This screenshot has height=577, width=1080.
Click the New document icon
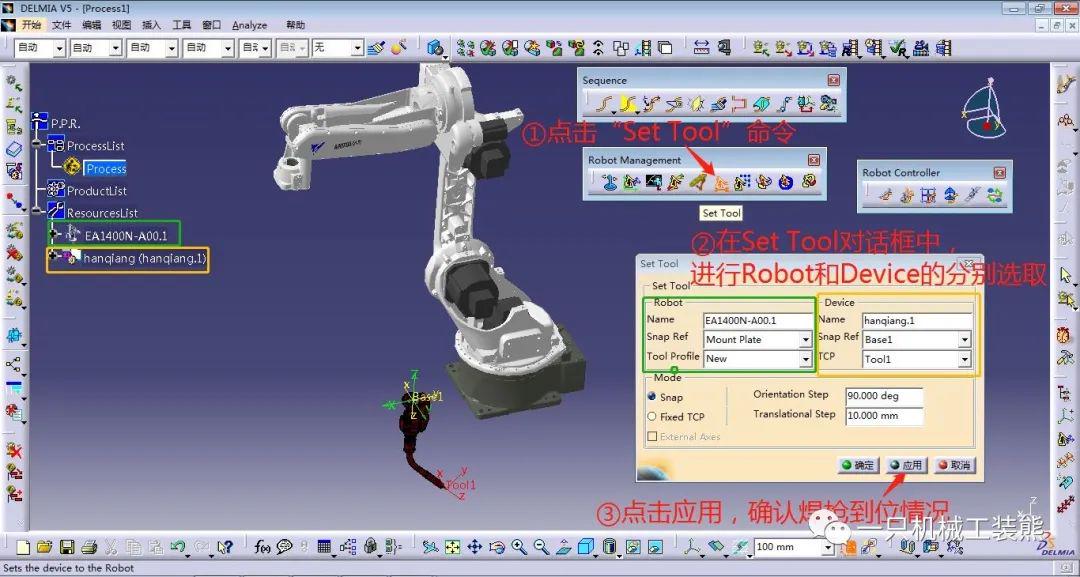(x=23, y=547)
